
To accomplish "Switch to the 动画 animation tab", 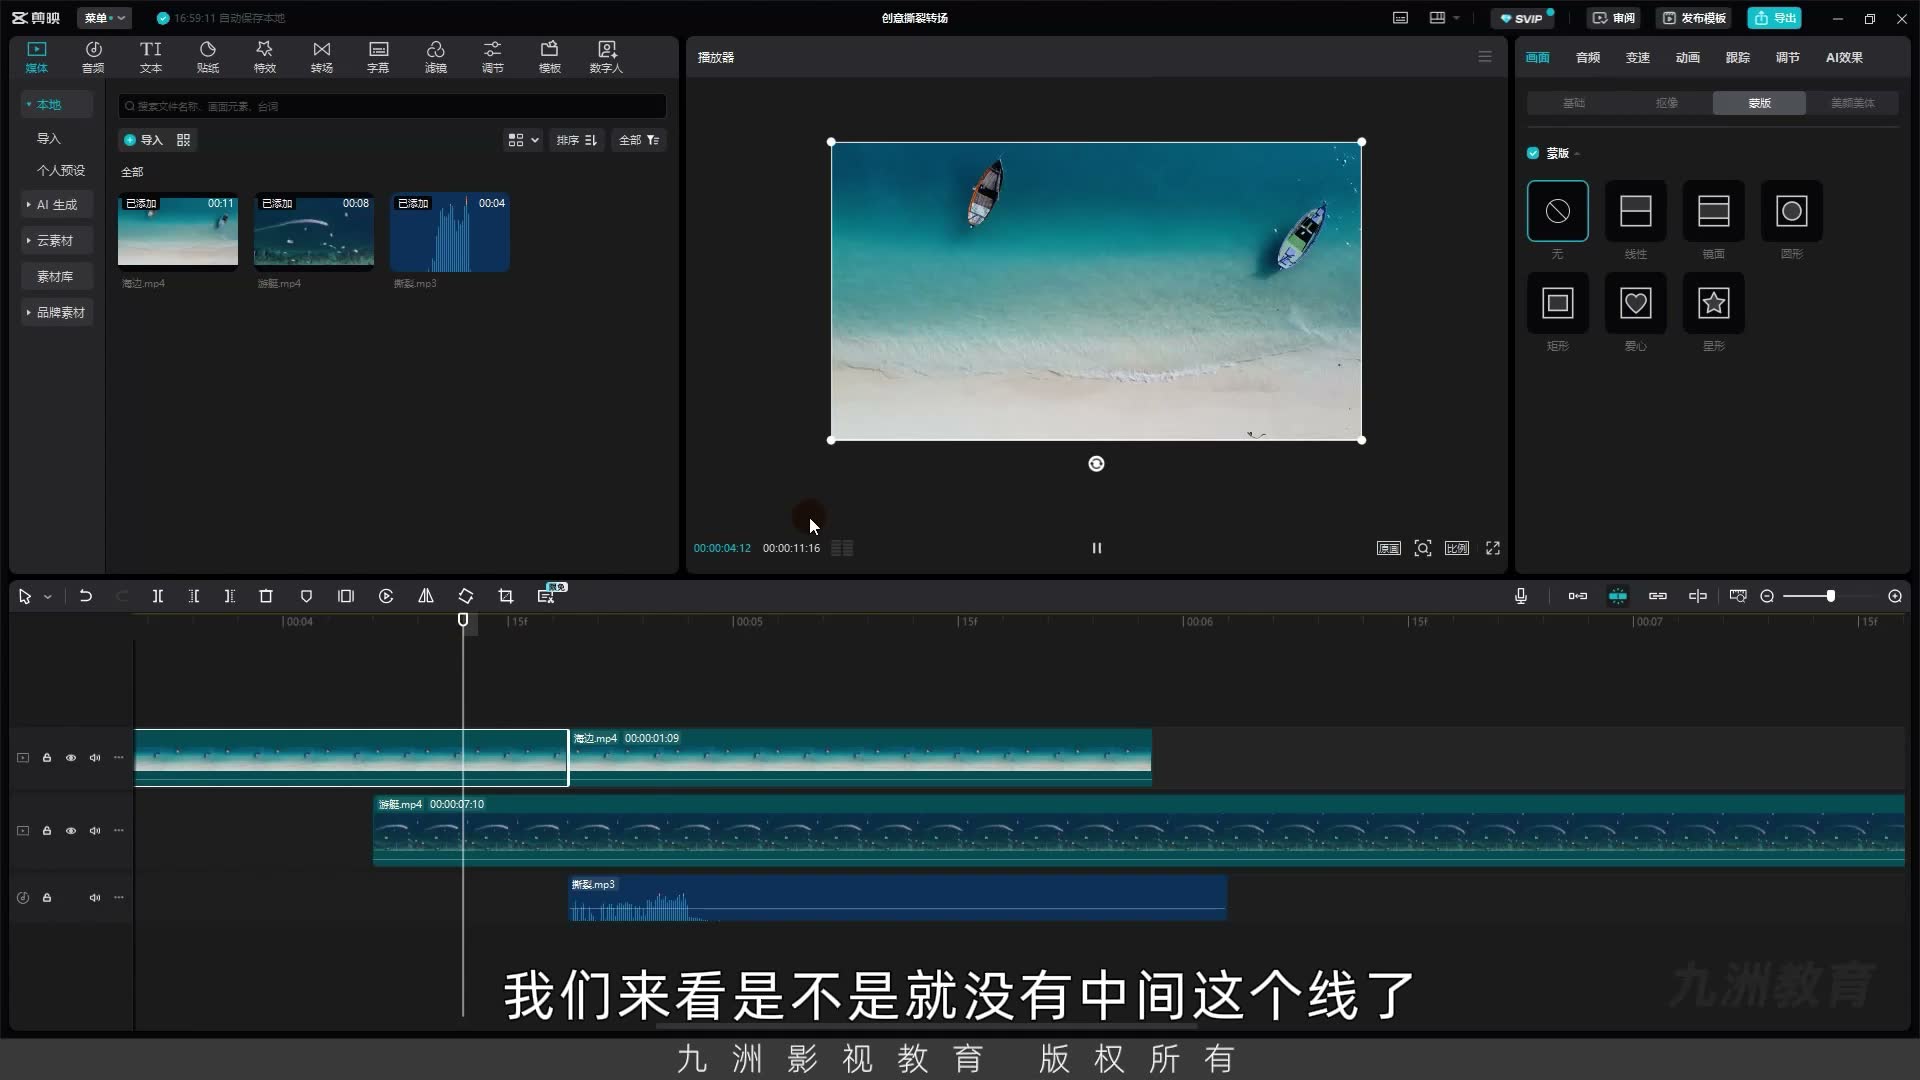I will (1688, 58).
